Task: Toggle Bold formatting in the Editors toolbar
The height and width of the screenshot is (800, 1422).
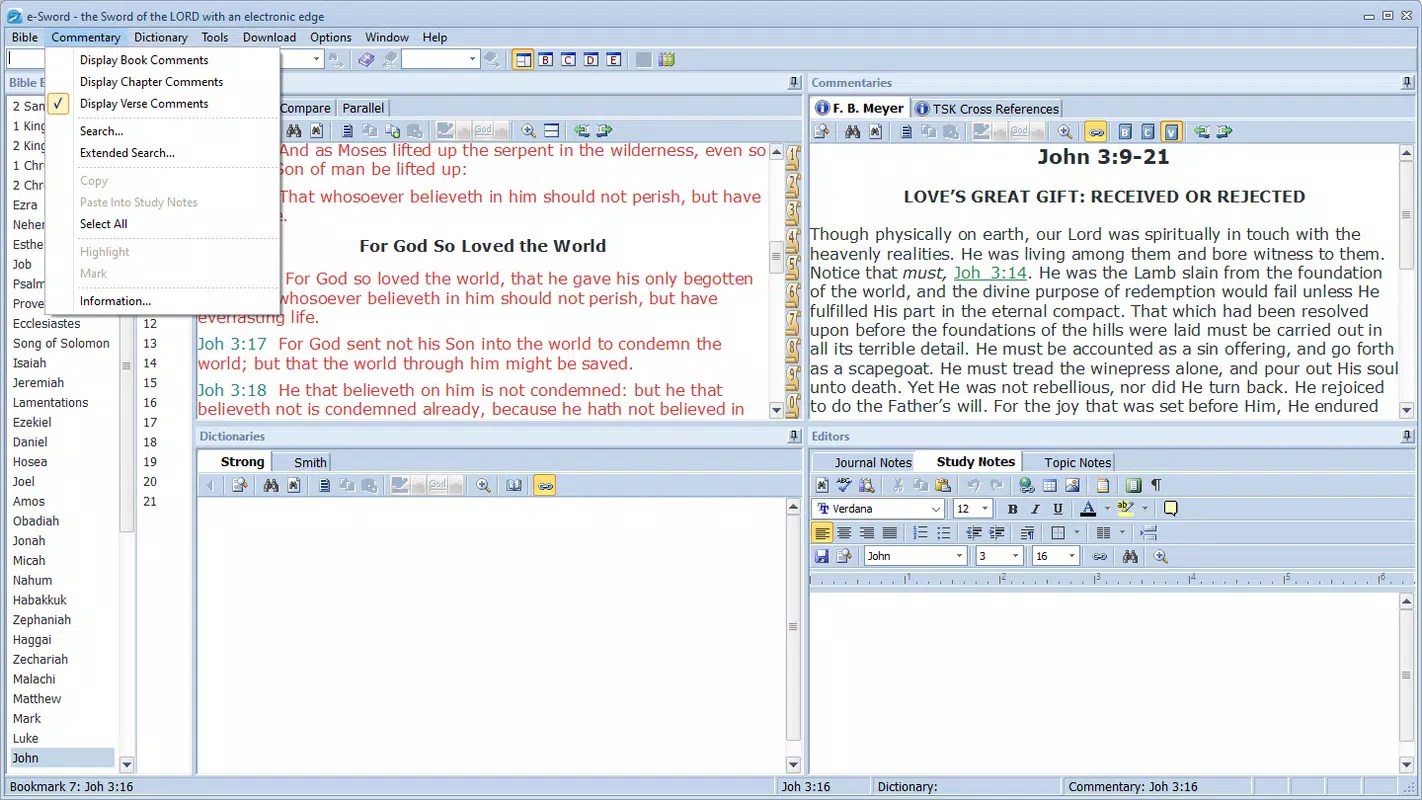Action: pyautogui.click(x=1012, y=509)
